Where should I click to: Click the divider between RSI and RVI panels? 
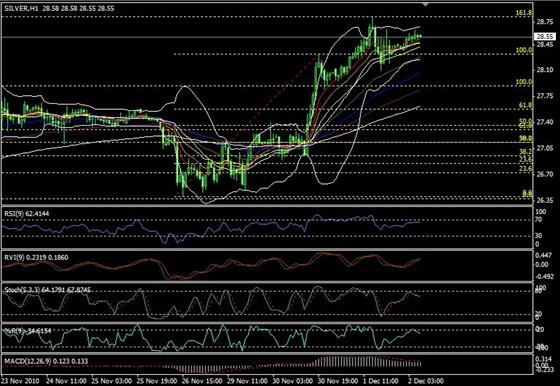coord(267,250)
